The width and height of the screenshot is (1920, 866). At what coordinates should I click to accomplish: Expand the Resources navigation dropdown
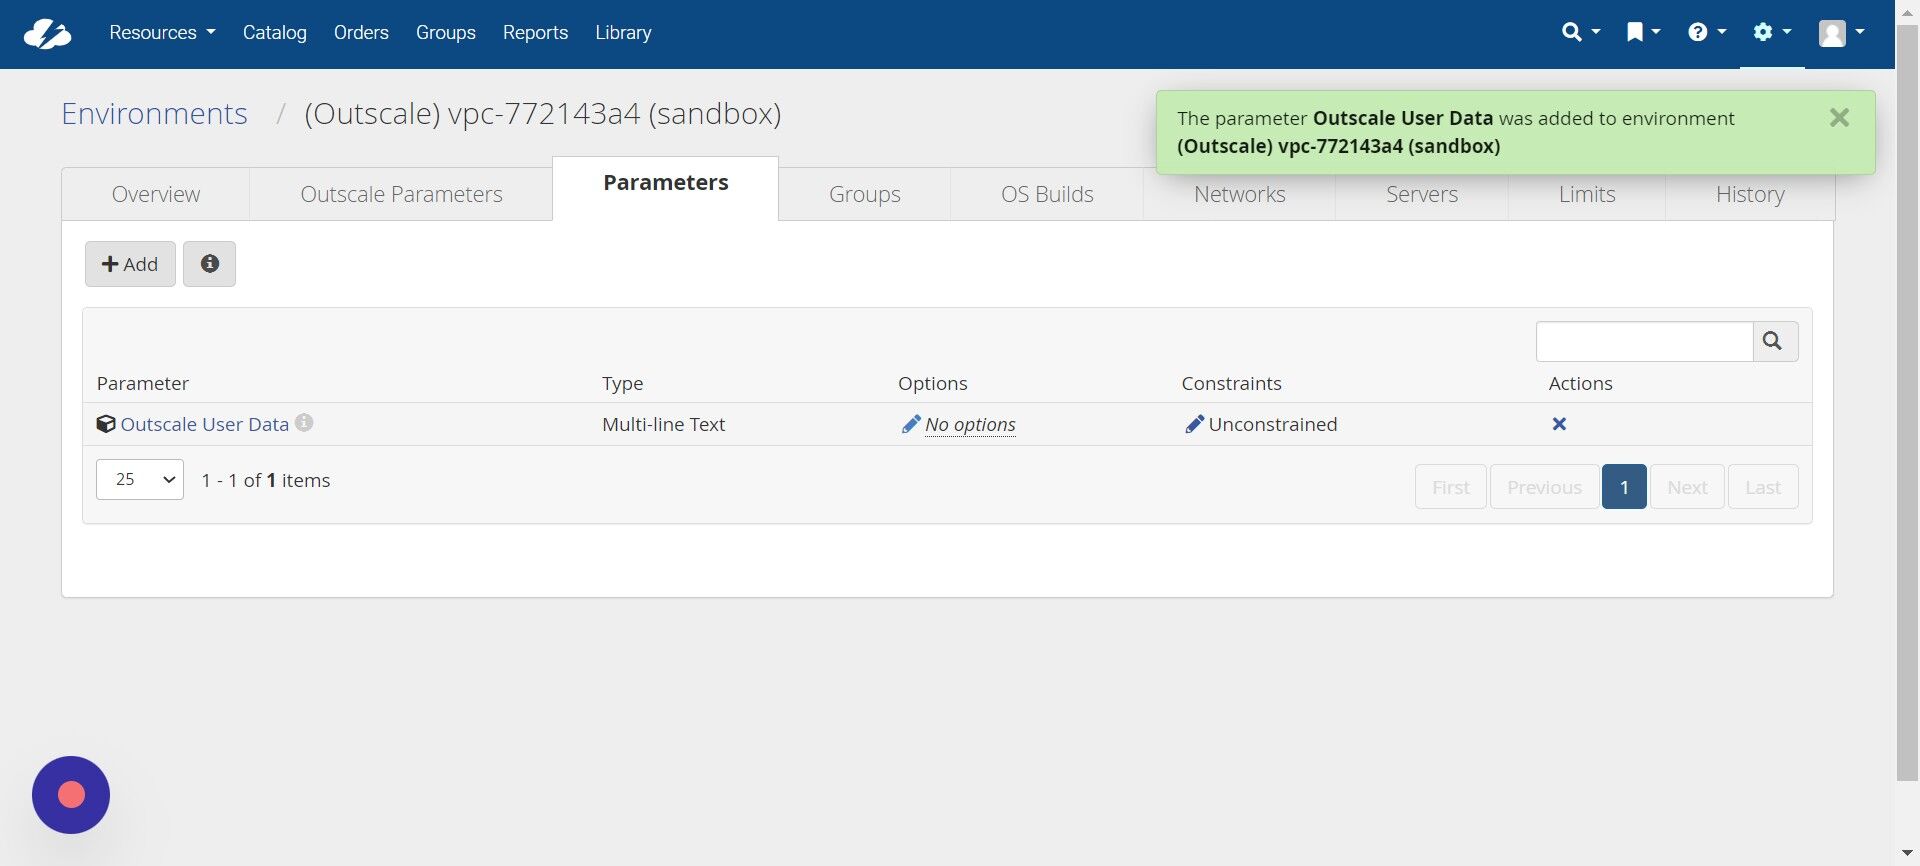[x=162, y=32]
